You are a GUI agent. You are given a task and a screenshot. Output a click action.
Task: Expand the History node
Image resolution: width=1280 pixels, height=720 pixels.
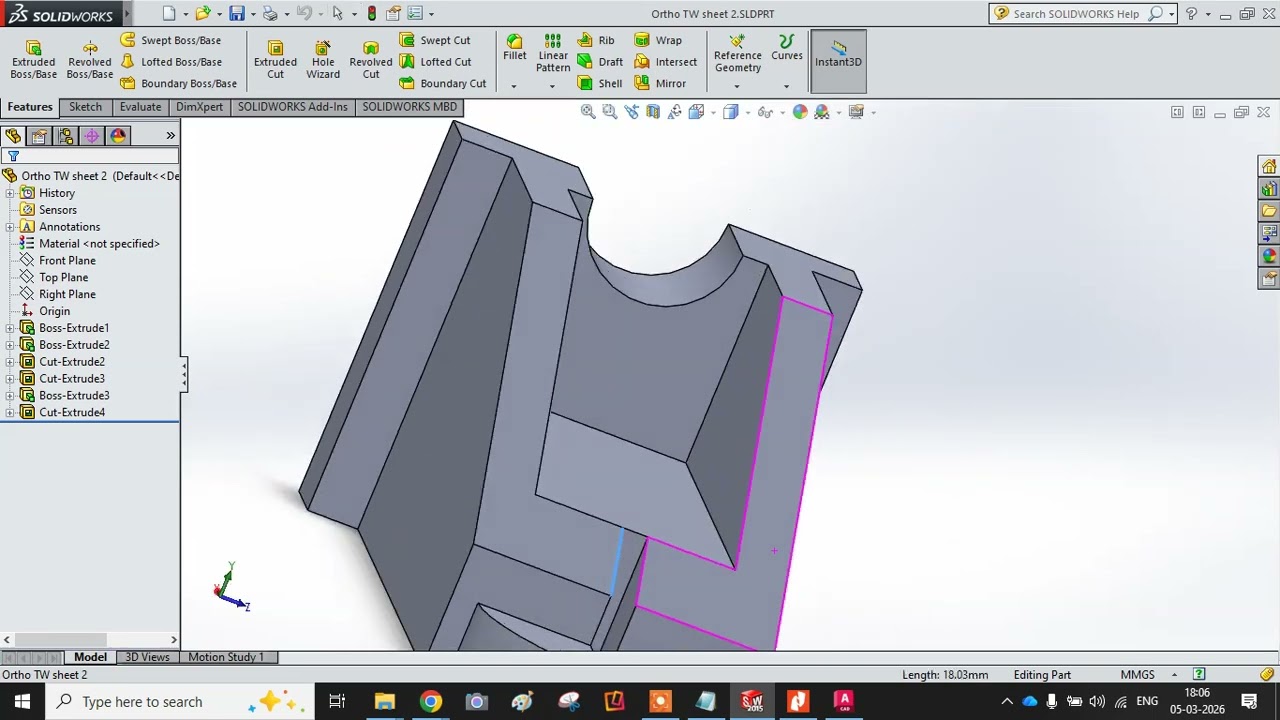10,193
